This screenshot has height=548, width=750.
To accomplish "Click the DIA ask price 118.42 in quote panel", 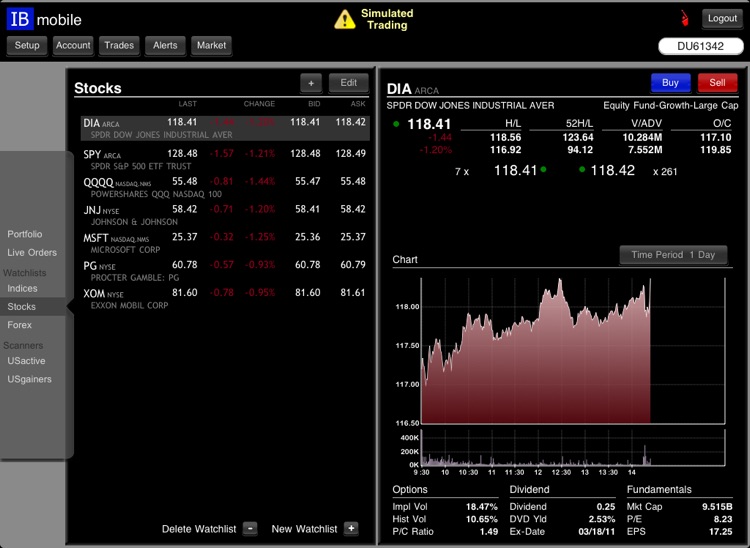I will coord(613,170).
